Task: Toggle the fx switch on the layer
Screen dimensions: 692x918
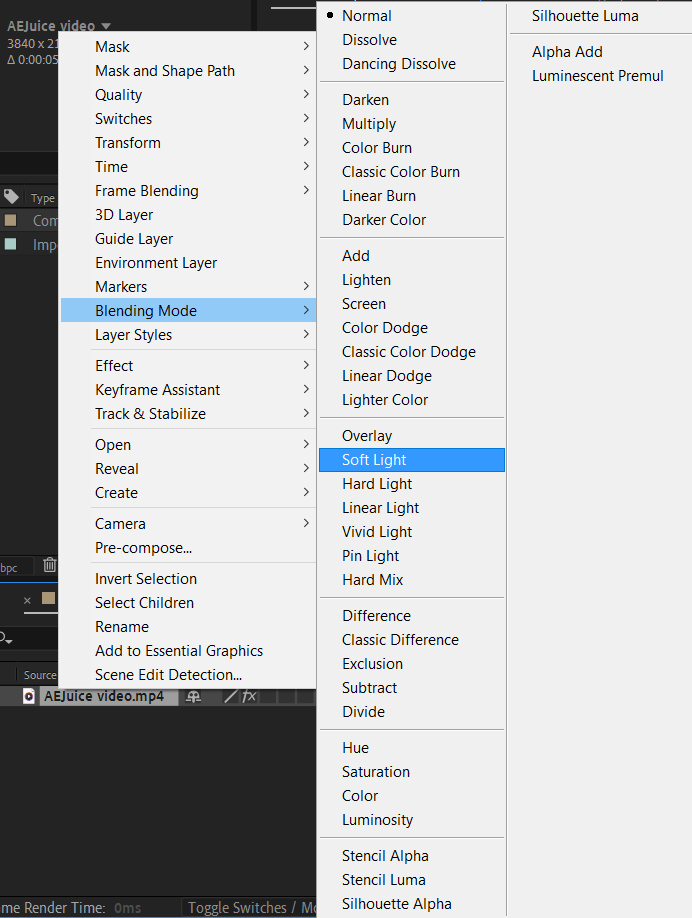Action: pyautogui.click(x=249, y=696)
